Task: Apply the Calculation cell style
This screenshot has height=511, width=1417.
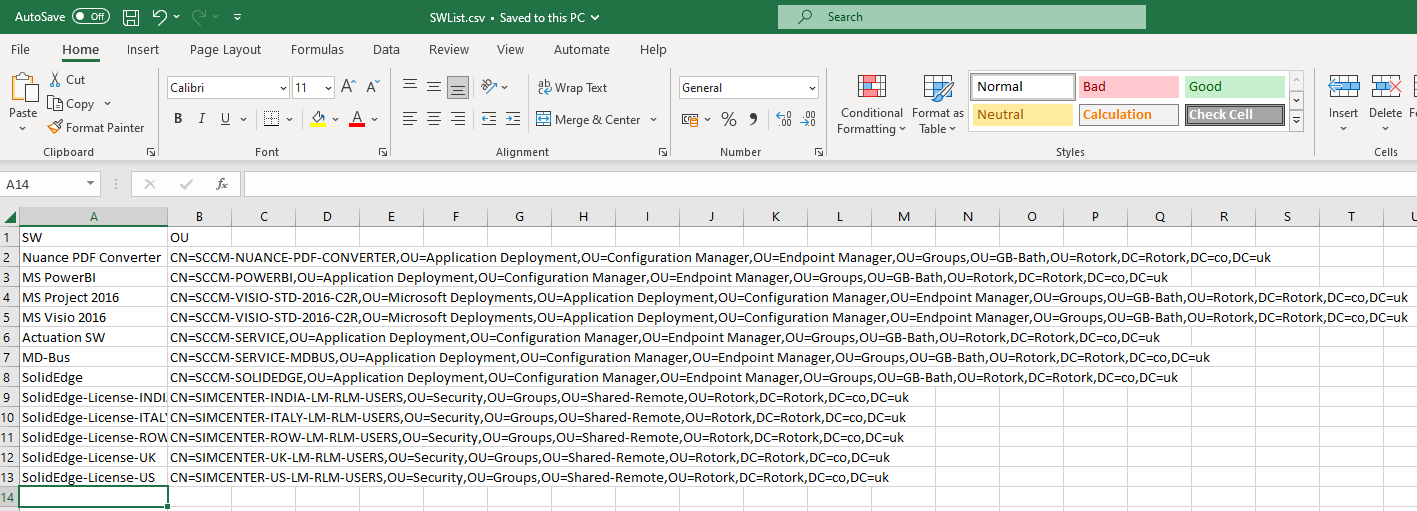Action: pyautogui.click(x=1129, y=115)
